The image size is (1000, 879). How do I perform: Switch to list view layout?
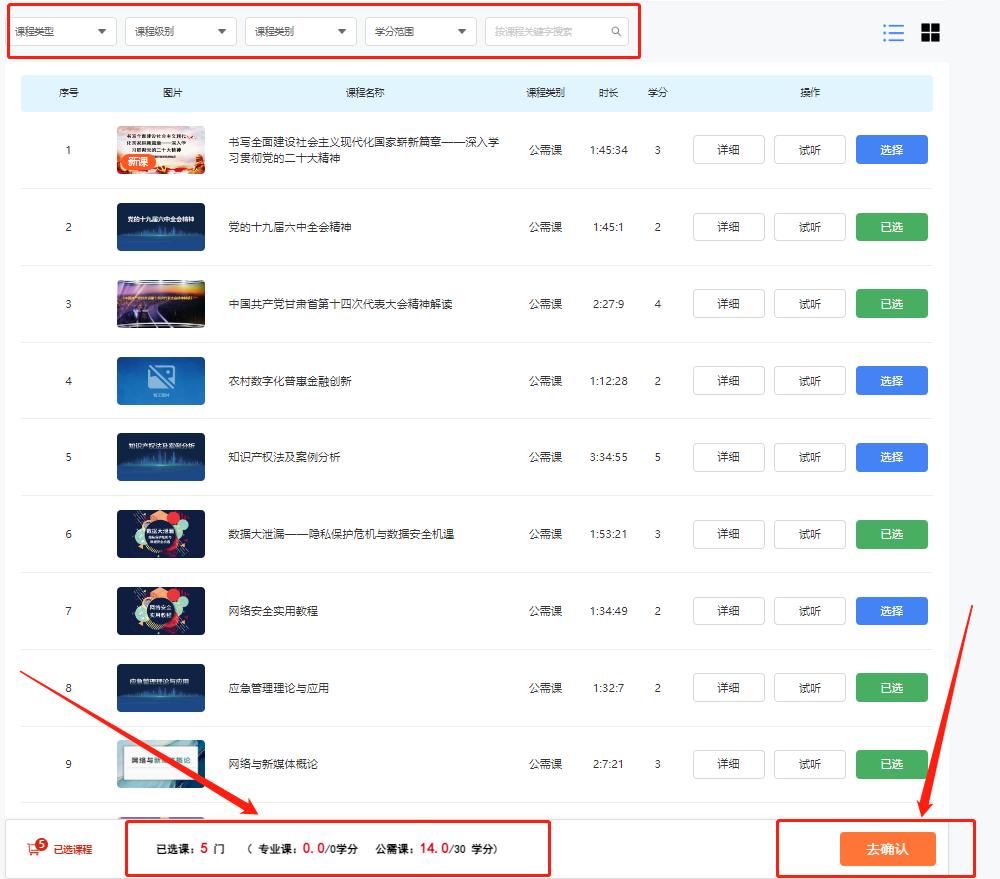[x=893, y=32]
